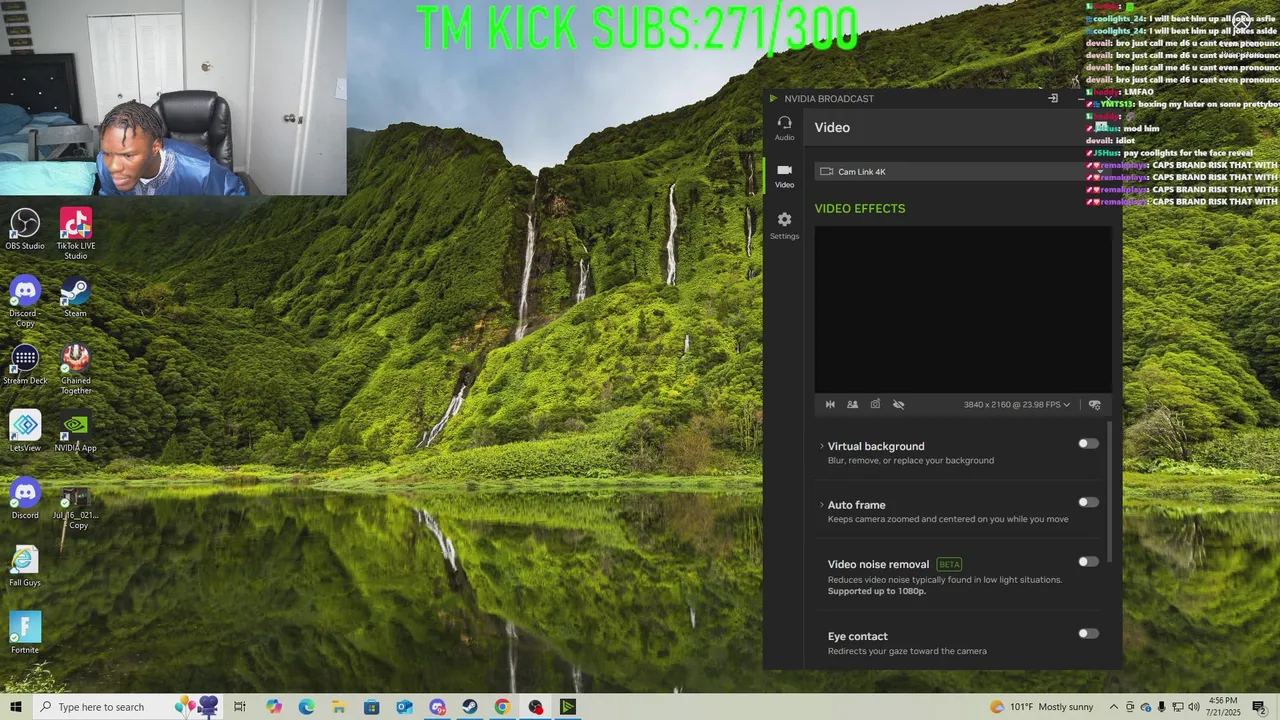Open the OBS Studio desktop icon
This screenshot has width=1280, height=720.
point(25,229)
